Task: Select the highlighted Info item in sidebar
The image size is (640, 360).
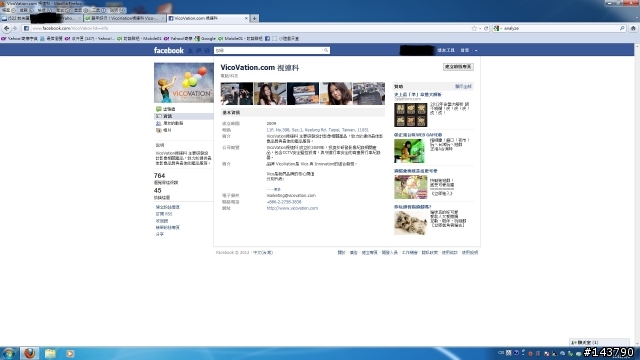Action: (184, 116)
